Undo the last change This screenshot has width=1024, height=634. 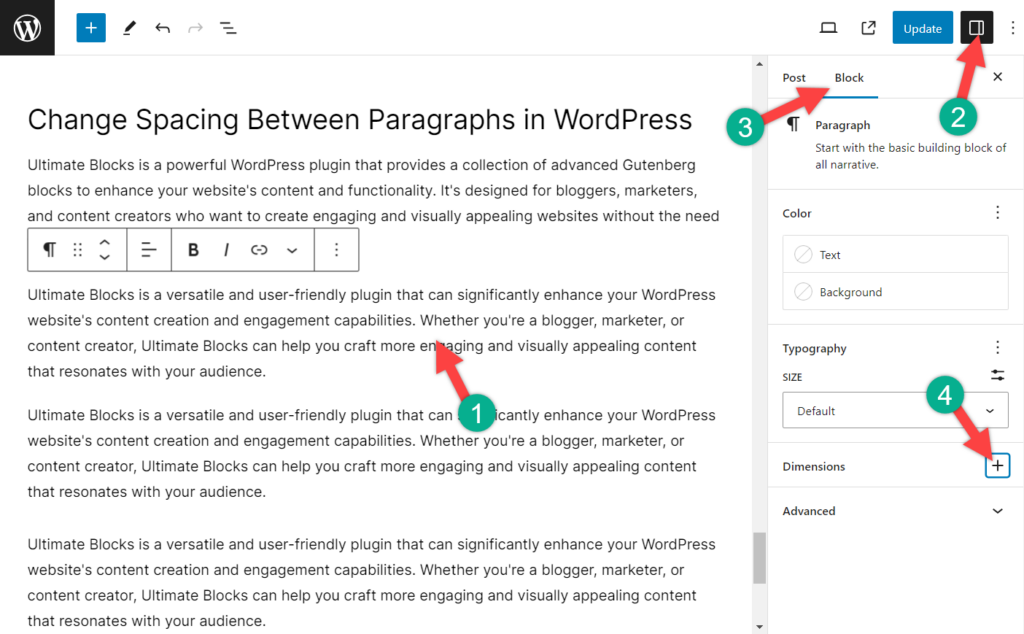tap(163, 28)
